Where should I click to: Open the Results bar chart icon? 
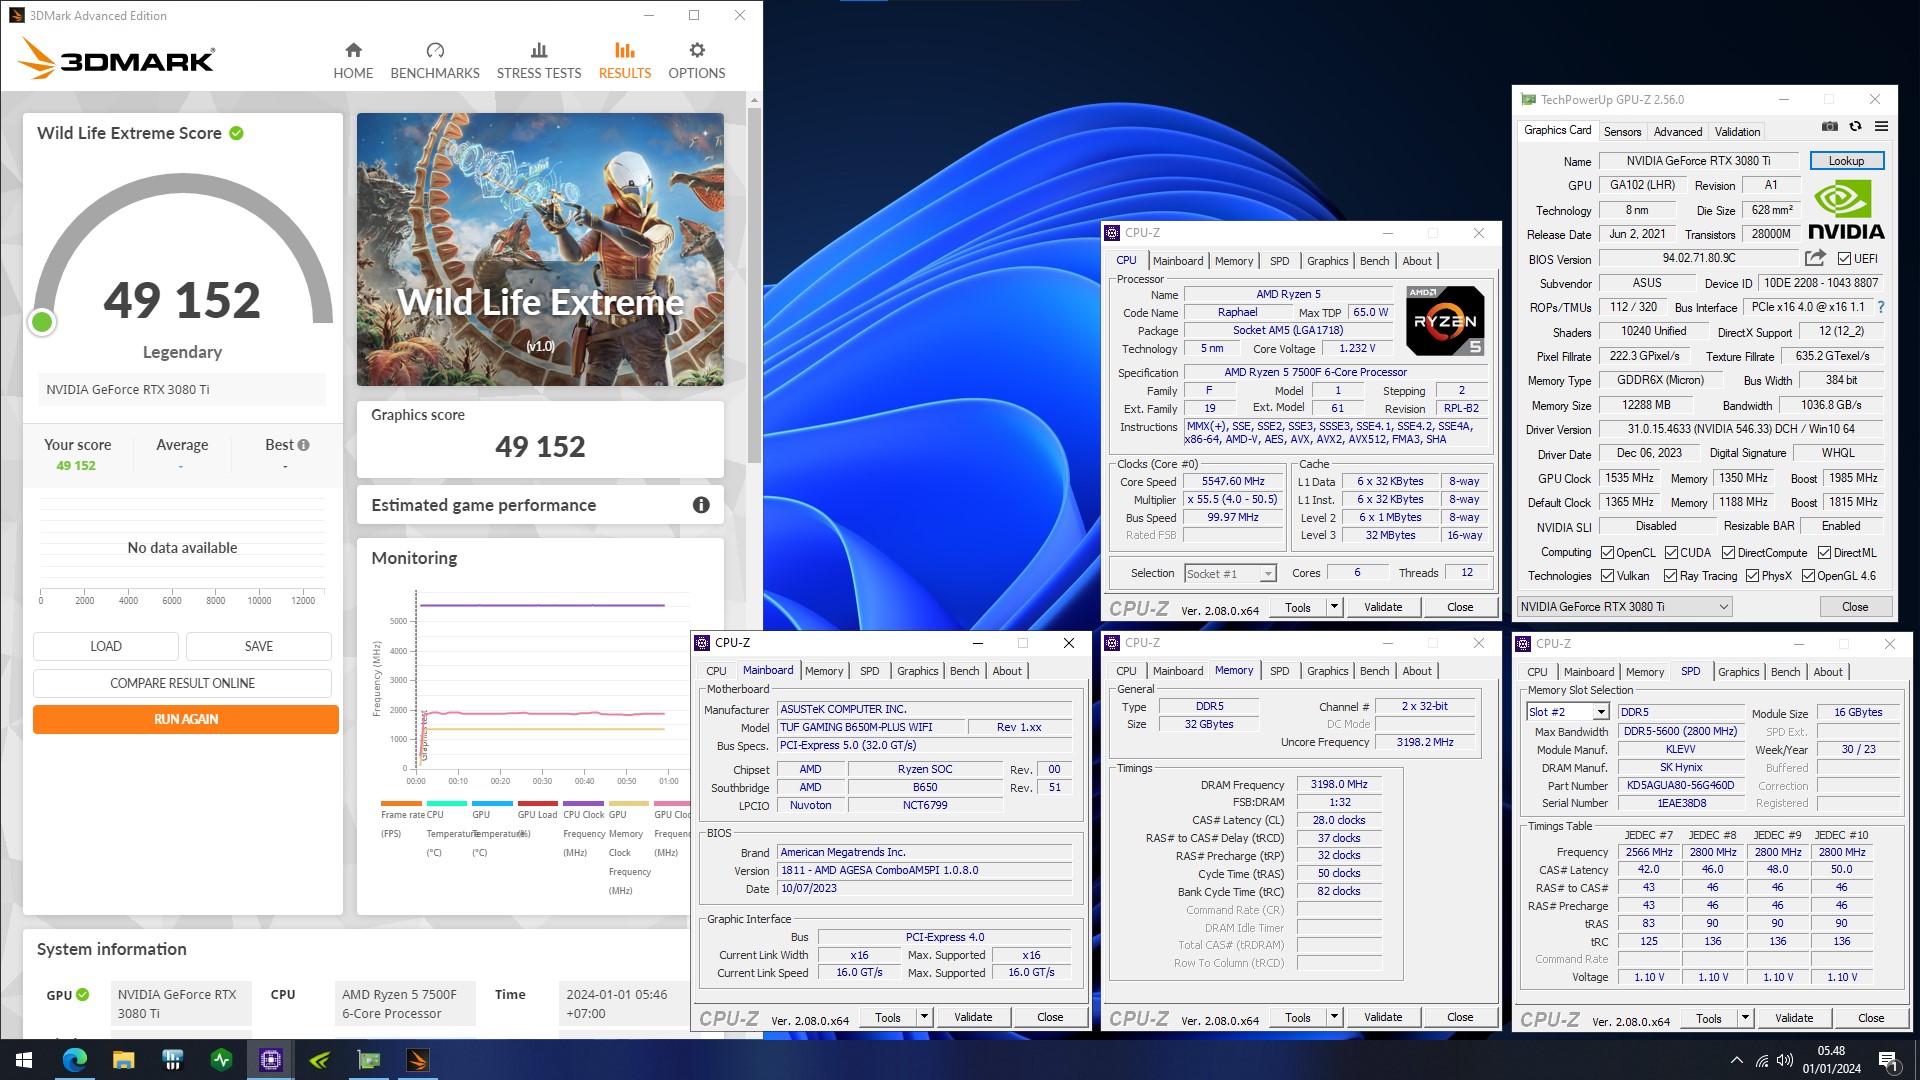[625, 50]
